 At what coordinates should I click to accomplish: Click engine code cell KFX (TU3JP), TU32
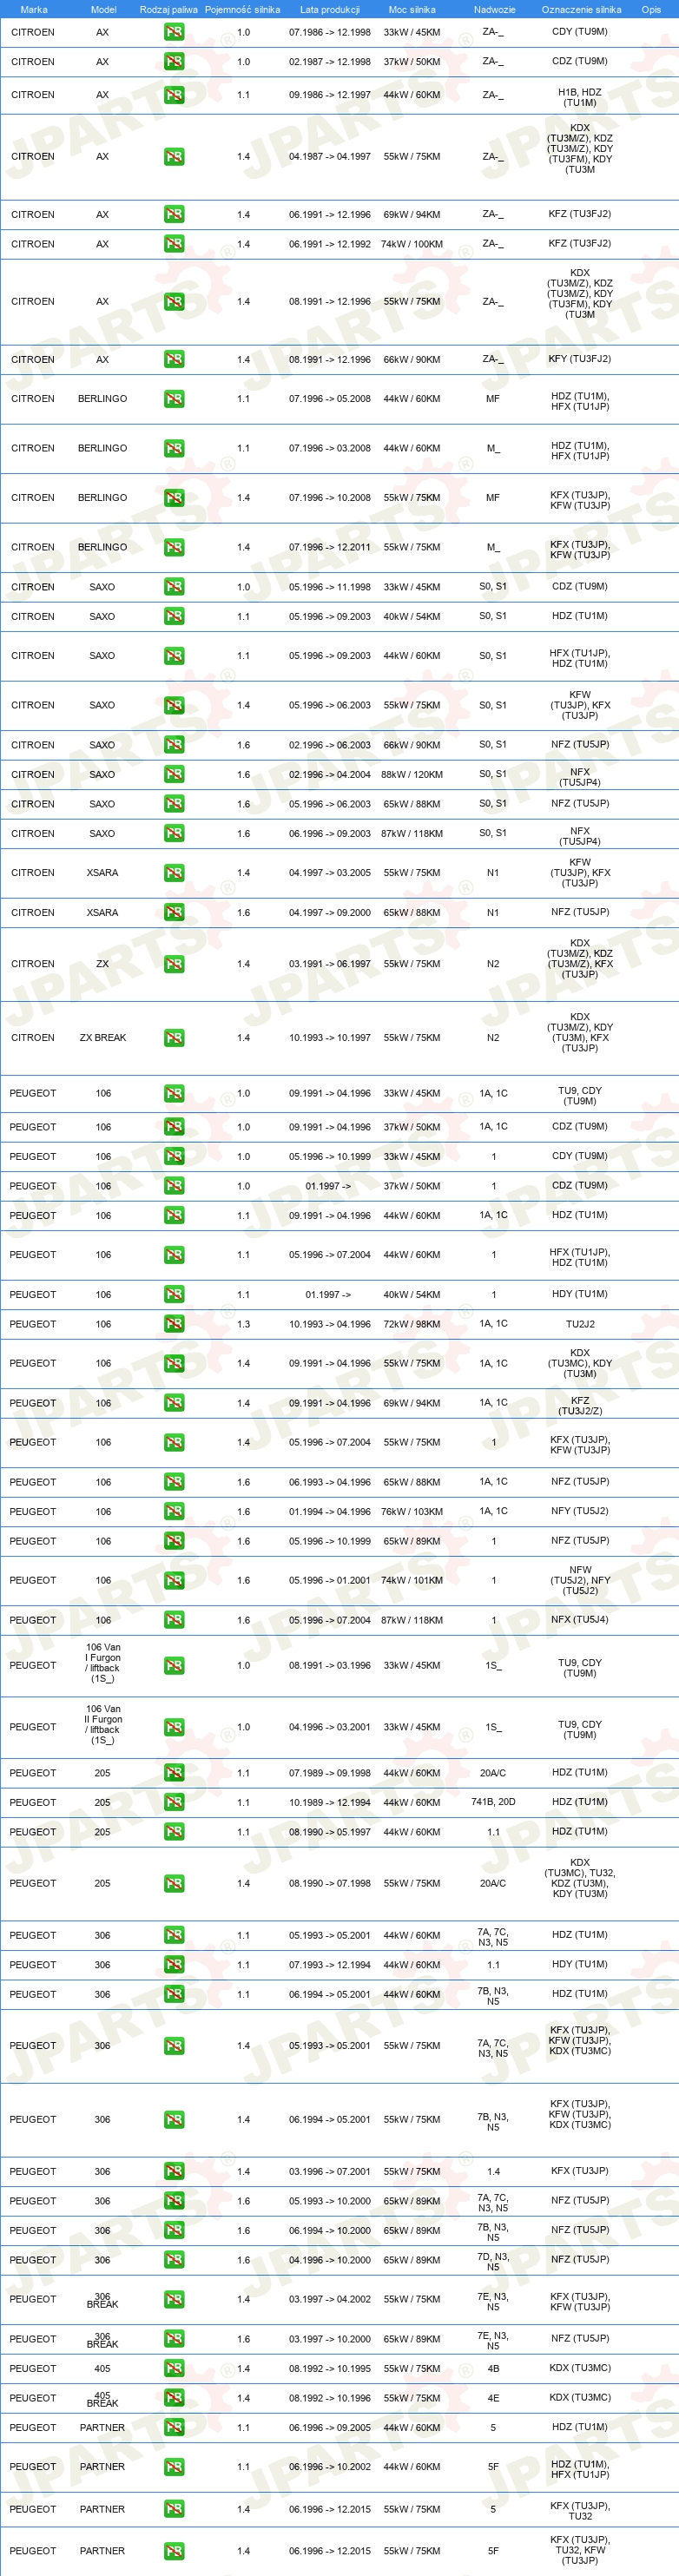[x=580, y=2511]
